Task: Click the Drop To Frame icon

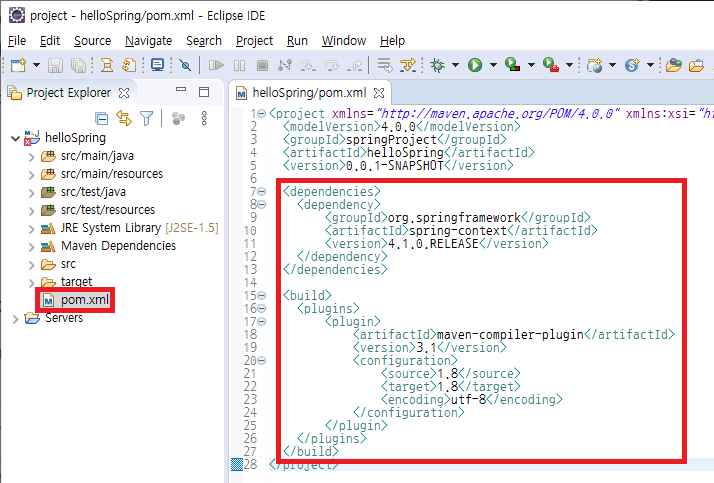Action: click(x=385, y=65)
